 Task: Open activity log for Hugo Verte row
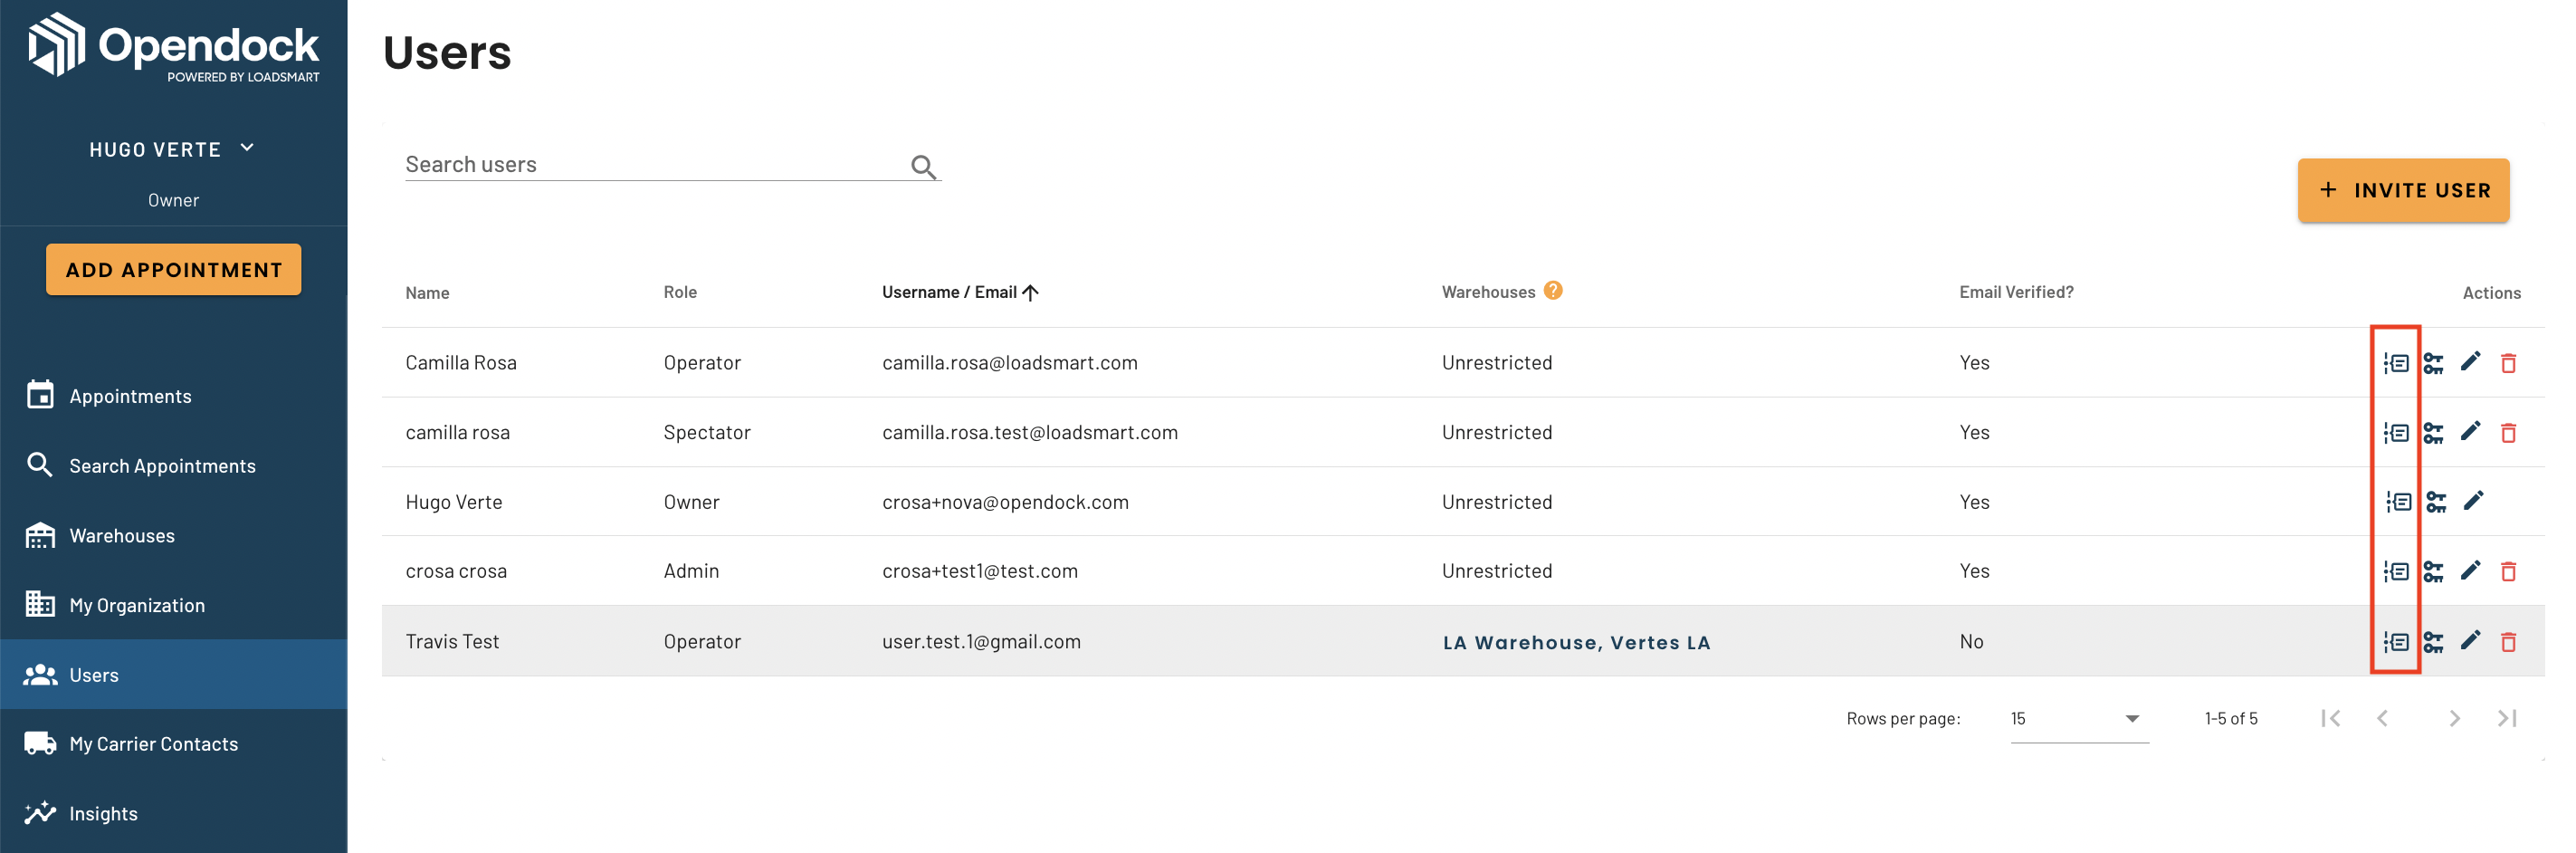click(2398, 502)
